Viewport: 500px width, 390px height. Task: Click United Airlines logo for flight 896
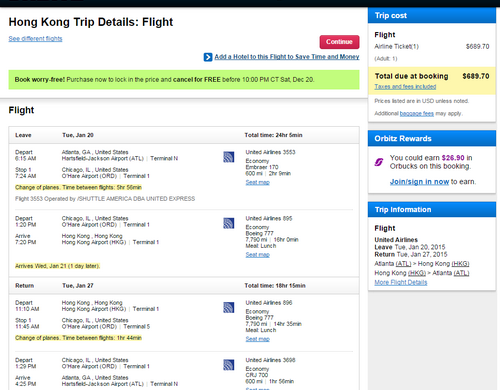[229, 307]
